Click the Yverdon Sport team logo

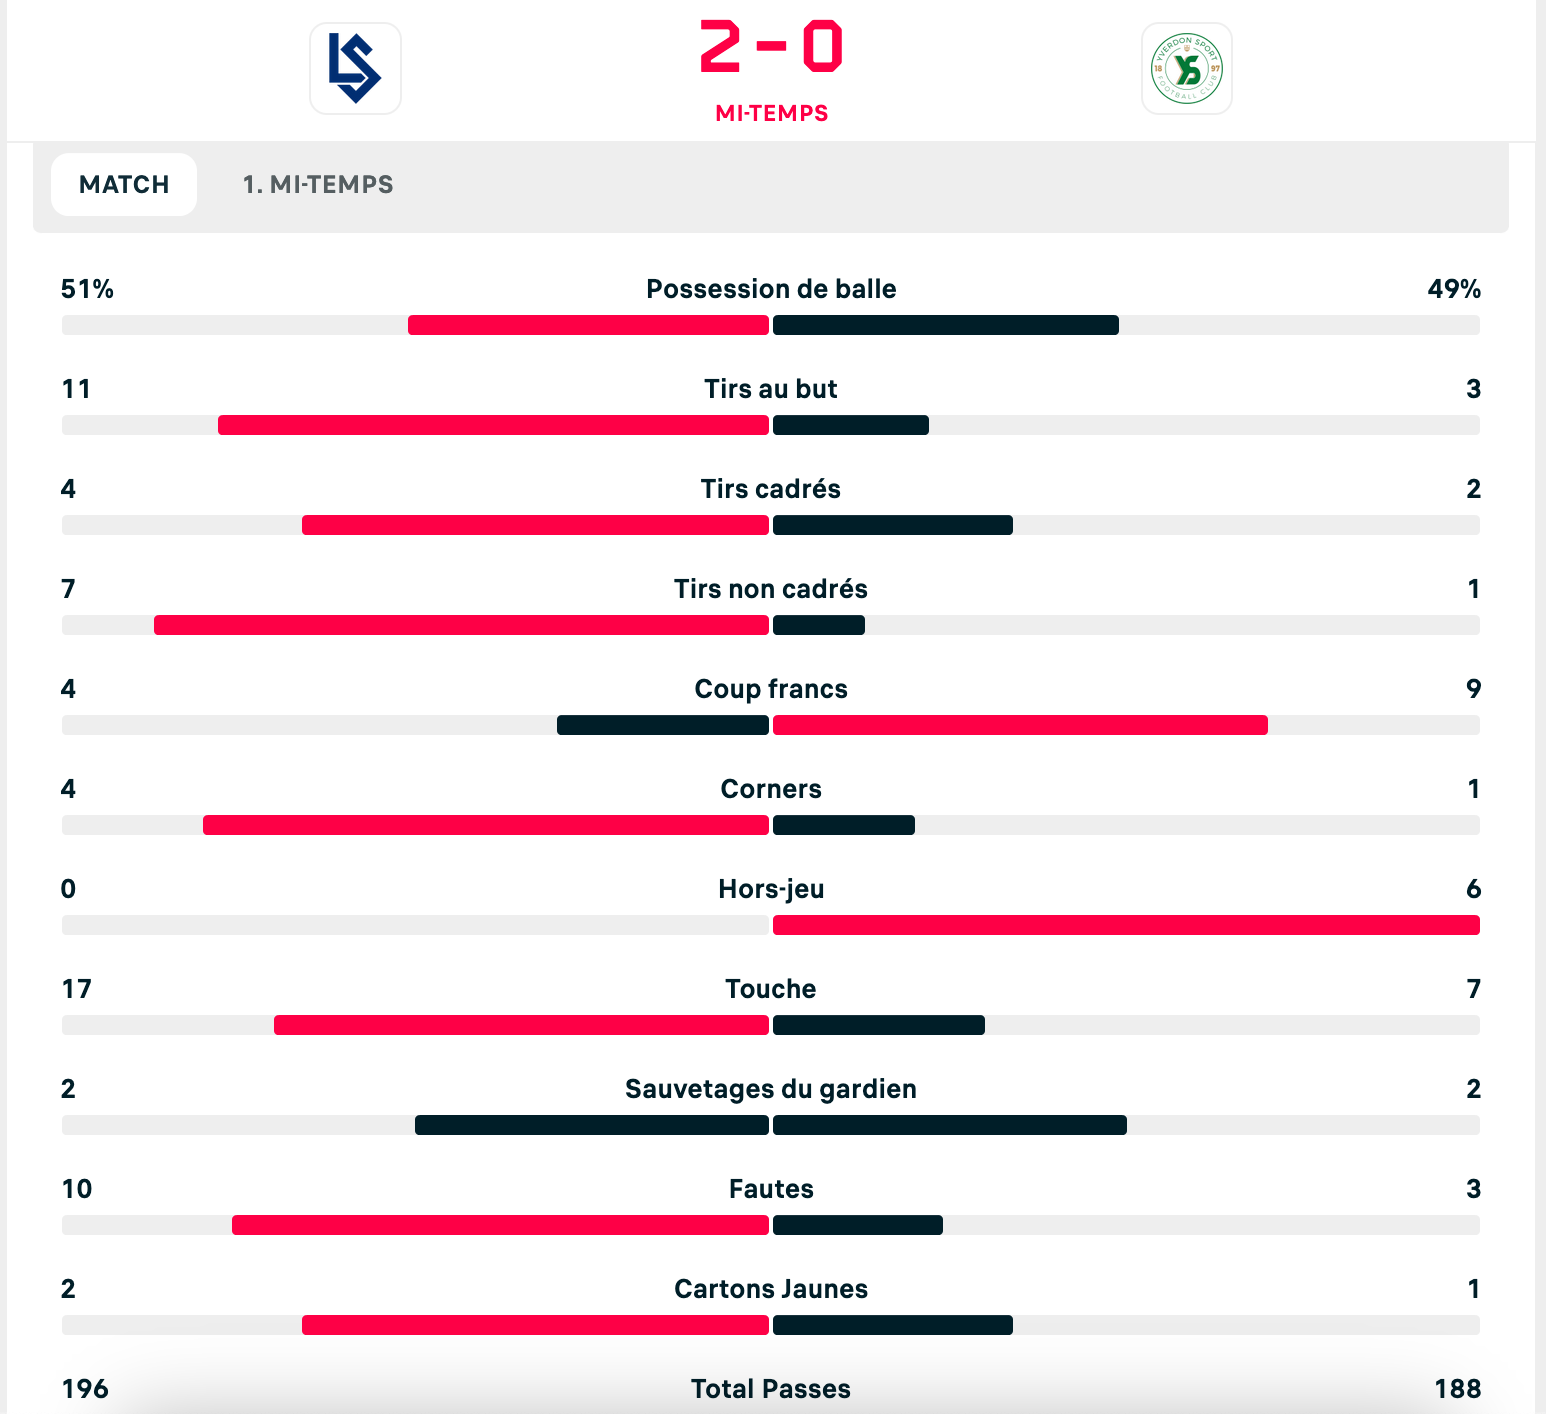(x=1186, y=69)
